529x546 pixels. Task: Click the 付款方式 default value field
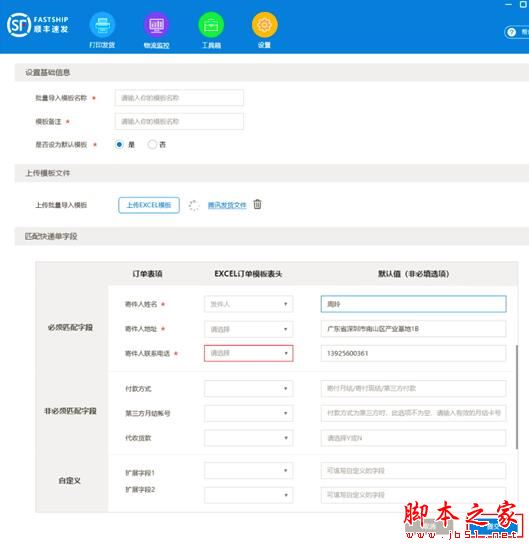click(x=413, y=388)
